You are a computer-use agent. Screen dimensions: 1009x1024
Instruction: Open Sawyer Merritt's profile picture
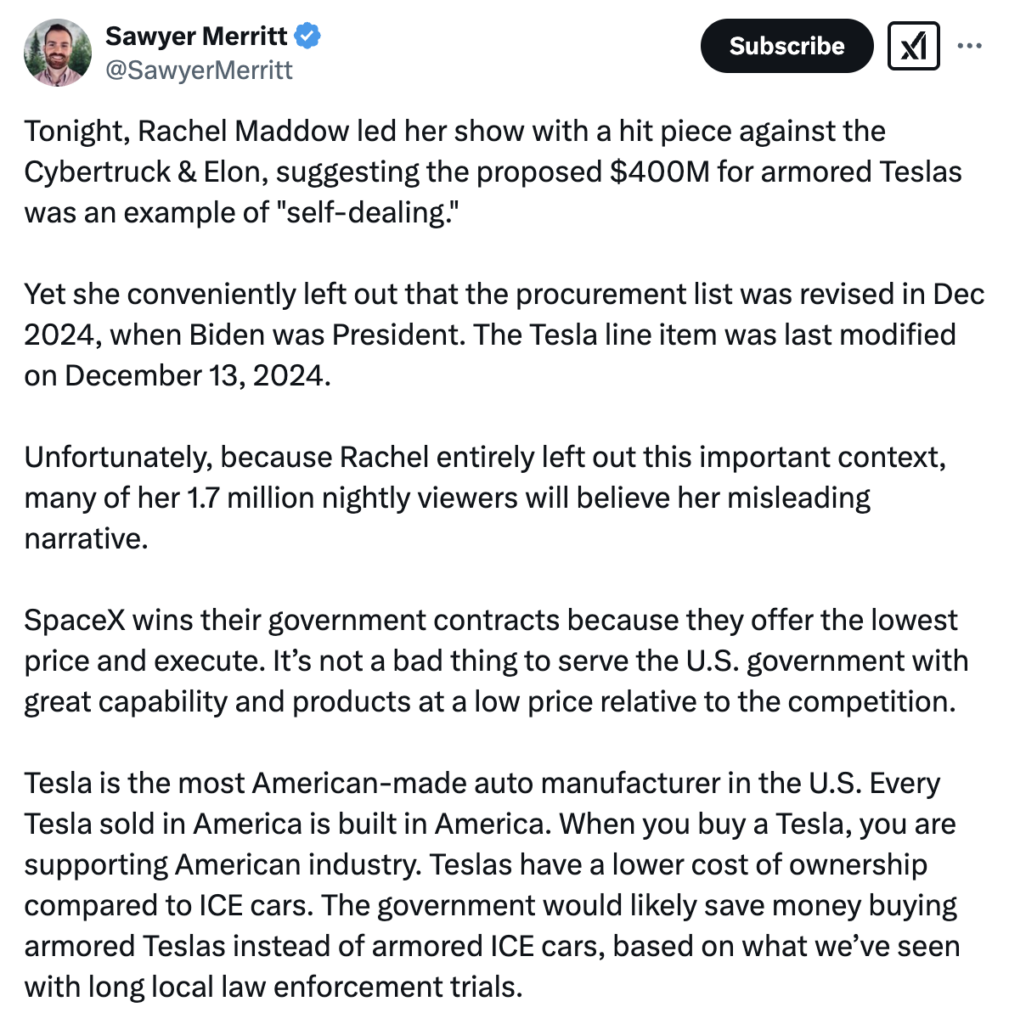(57, 52)
